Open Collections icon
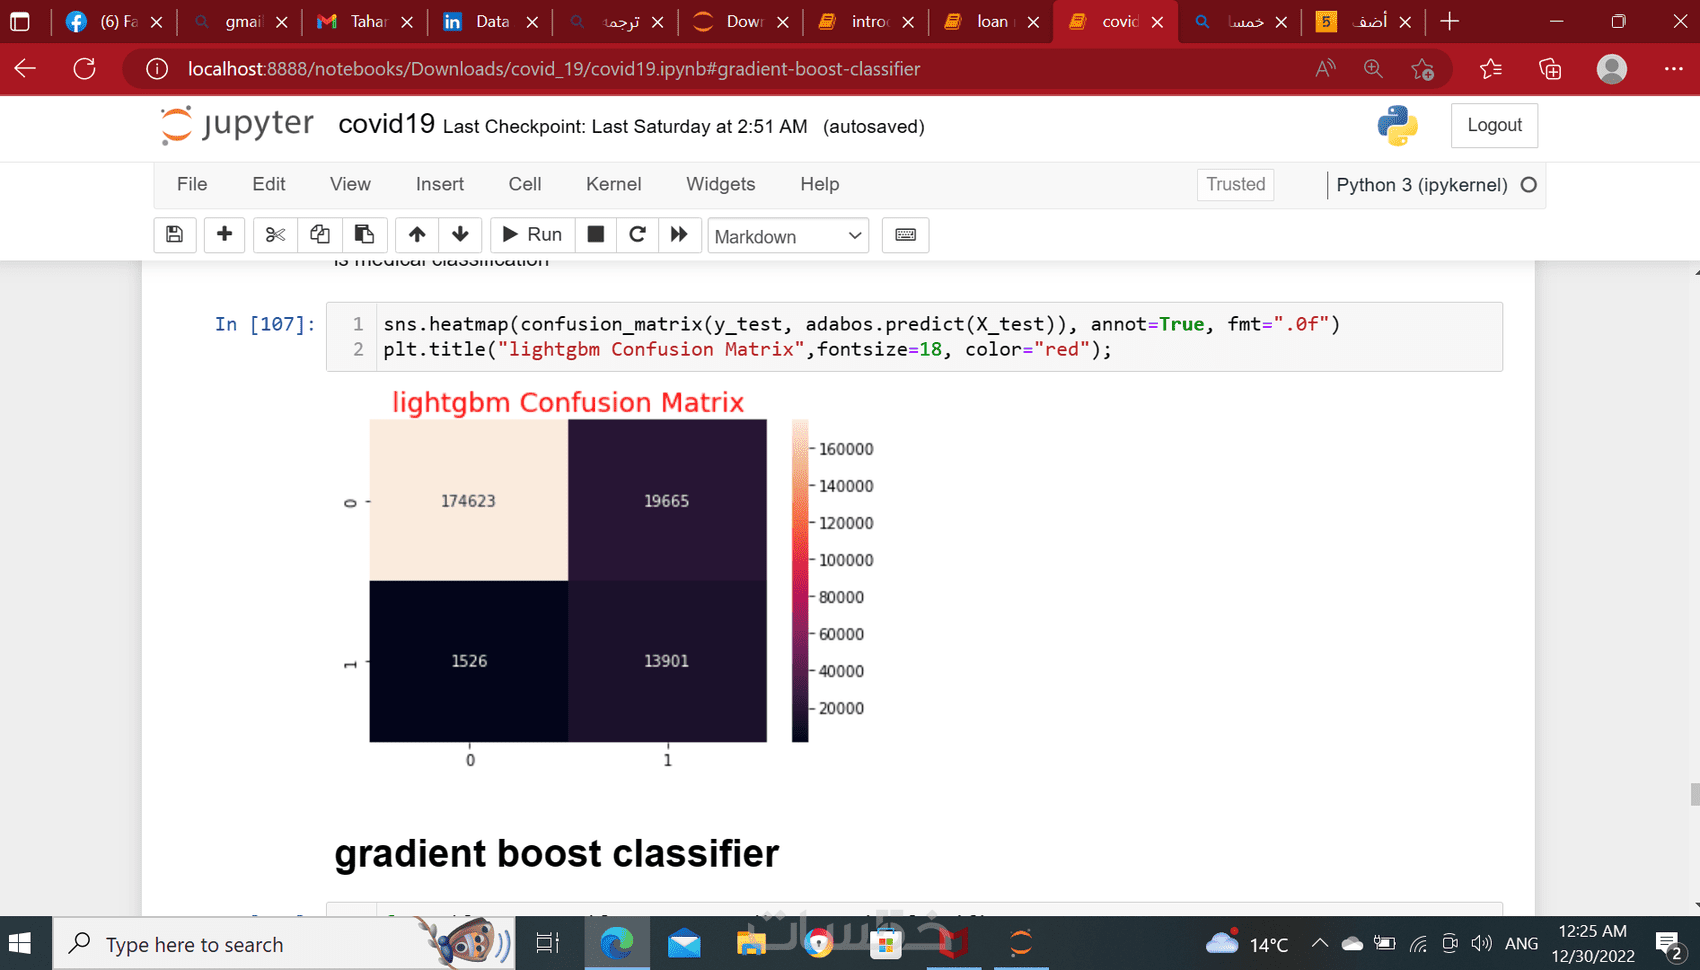This screenshot has width=1700, height=970. (1550, 68)
